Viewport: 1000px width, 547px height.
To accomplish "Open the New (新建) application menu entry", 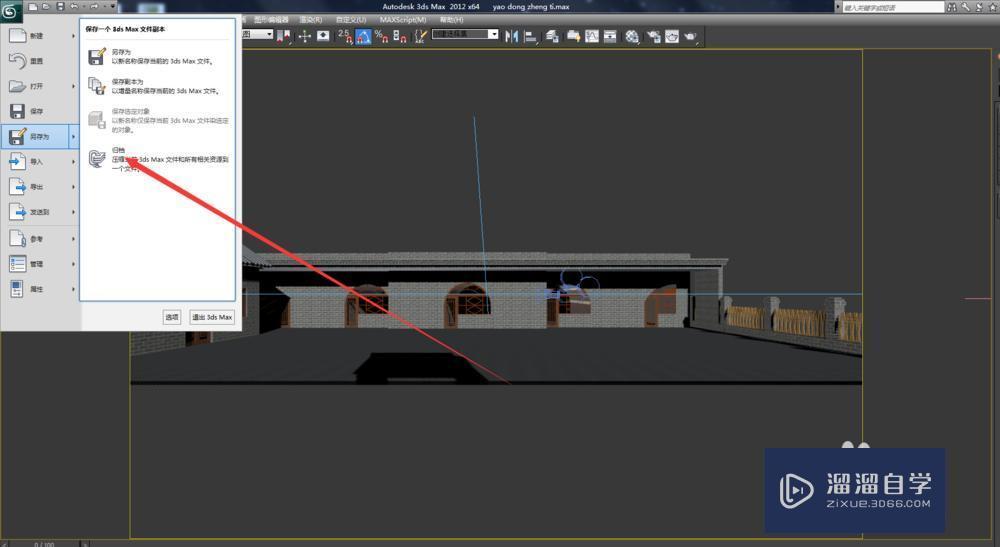I will pyautogui.click(x=41, y=36).
